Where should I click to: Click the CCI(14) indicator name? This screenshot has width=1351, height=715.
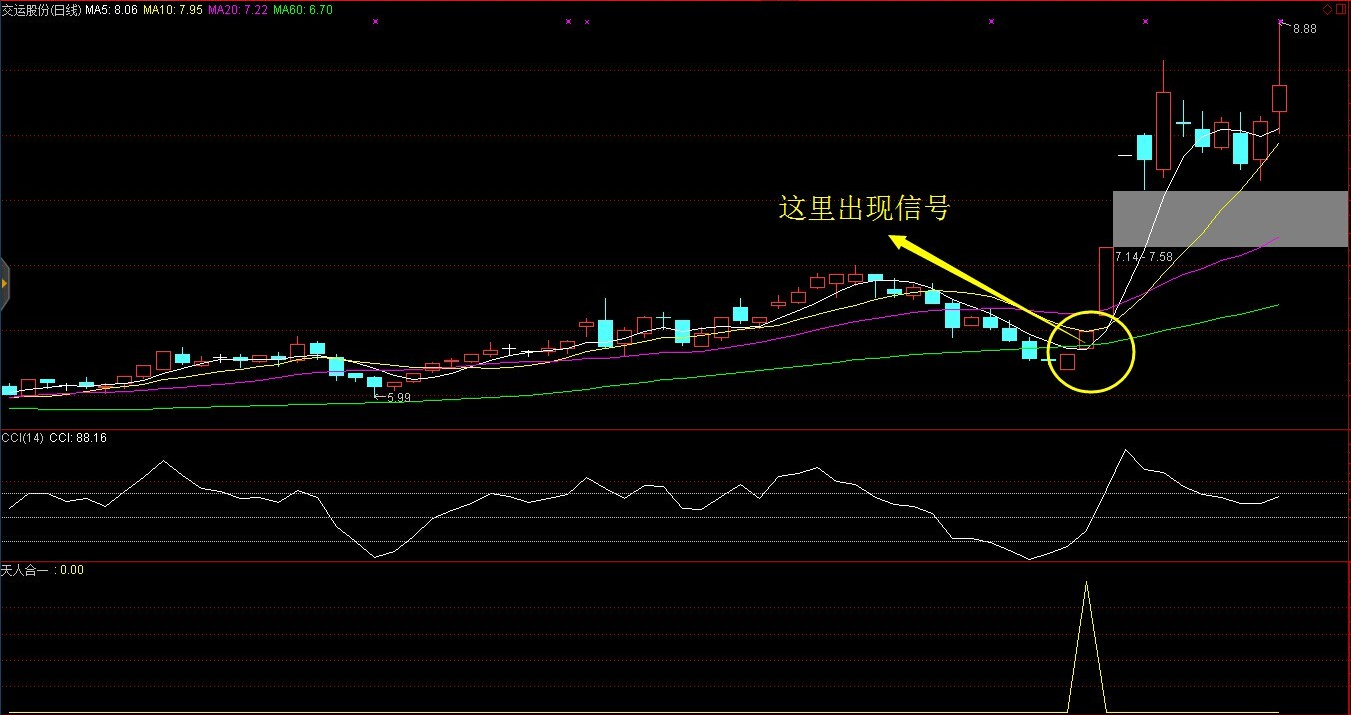pyautogui.click(x=23, y=438)
